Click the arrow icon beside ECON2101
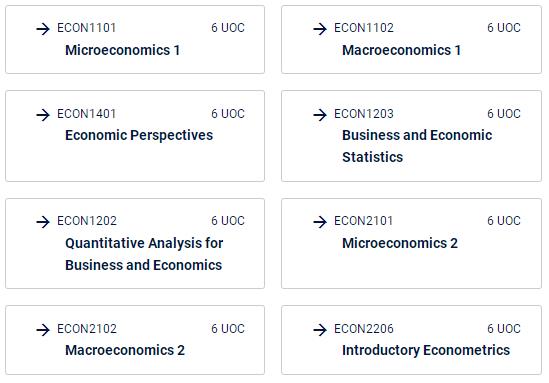549x383 pixels. coord(320,222)
